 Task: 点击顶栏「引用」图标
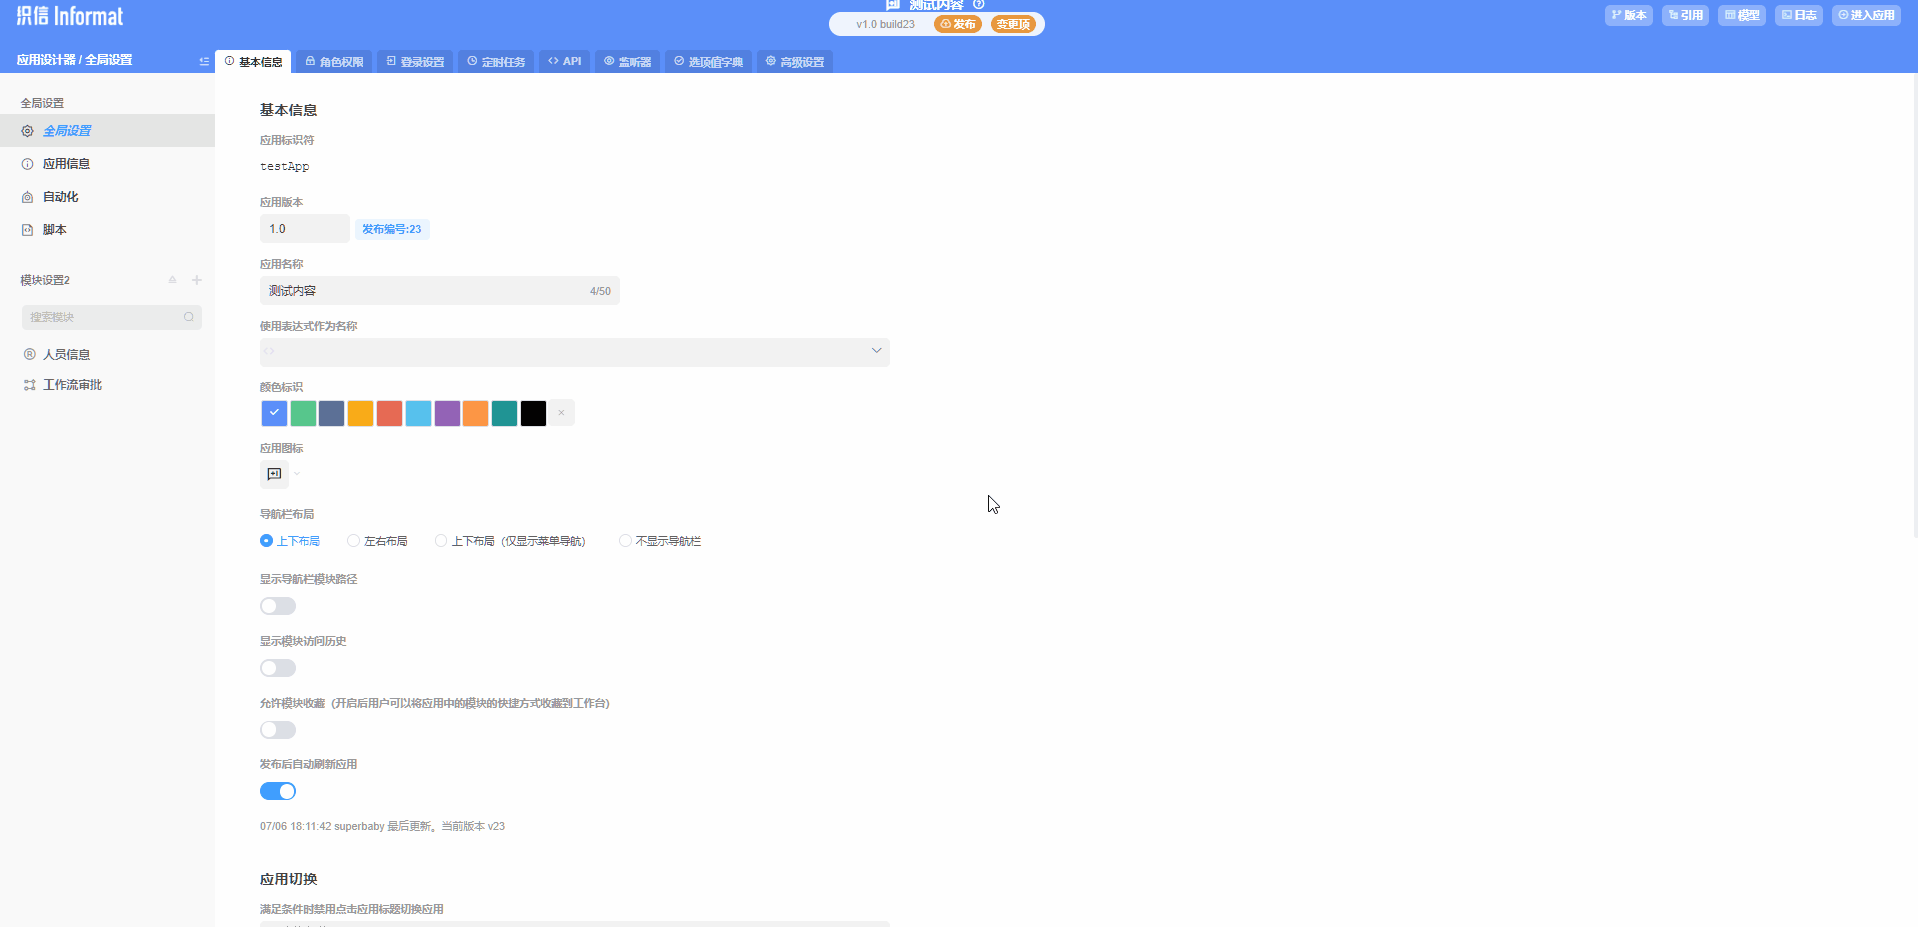1685,15
